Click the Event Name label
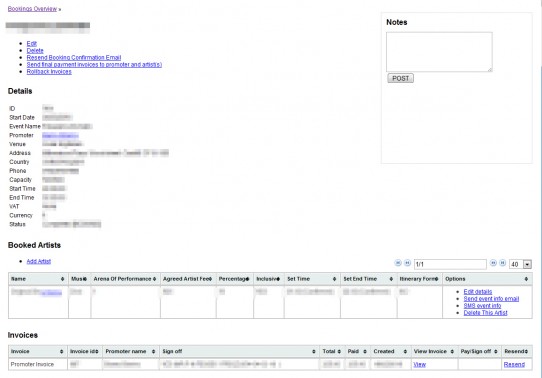This screenshot has width=542, height=378. (x=25, y=126)
